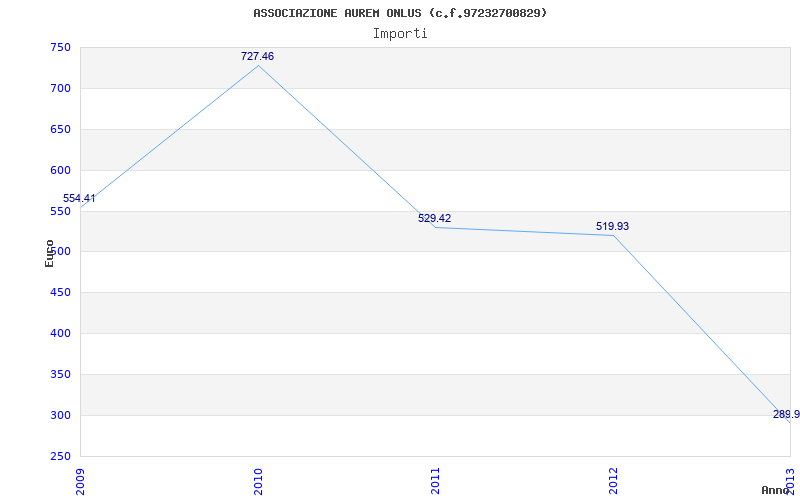Click the 250 y-axis value
The width and height of the screenshot is (800, 500).
coord(60,456)
